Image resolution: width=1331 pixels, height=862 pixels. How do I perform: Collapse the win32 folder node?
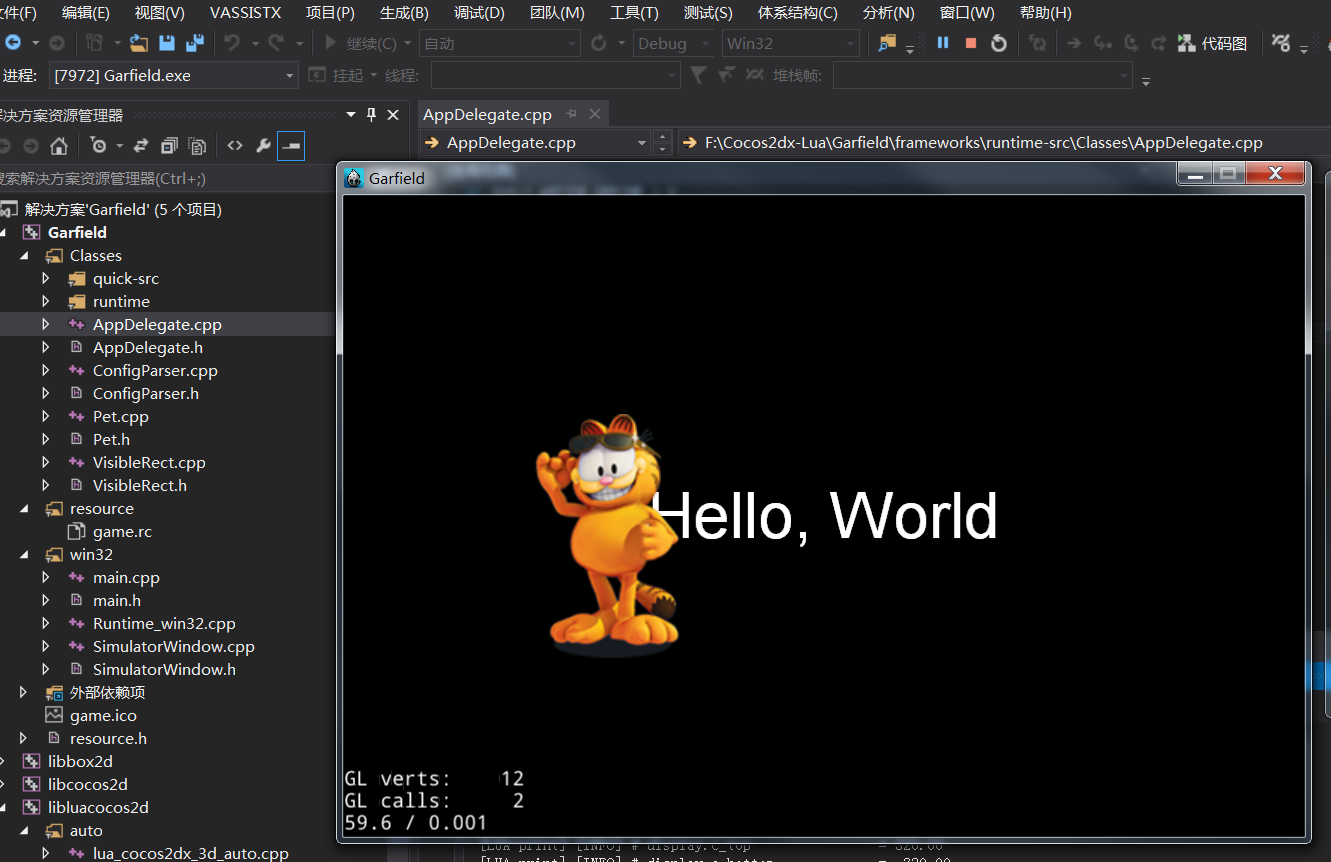coord(24,554)
